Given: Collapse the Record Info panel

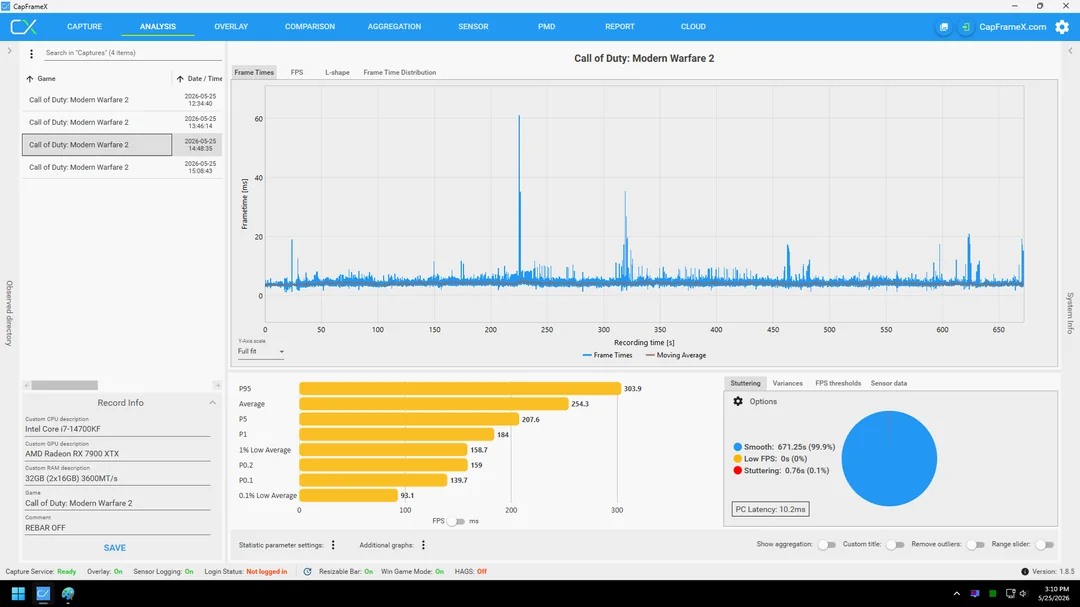Looking at the screenshot, I should [x=212, y=403].
